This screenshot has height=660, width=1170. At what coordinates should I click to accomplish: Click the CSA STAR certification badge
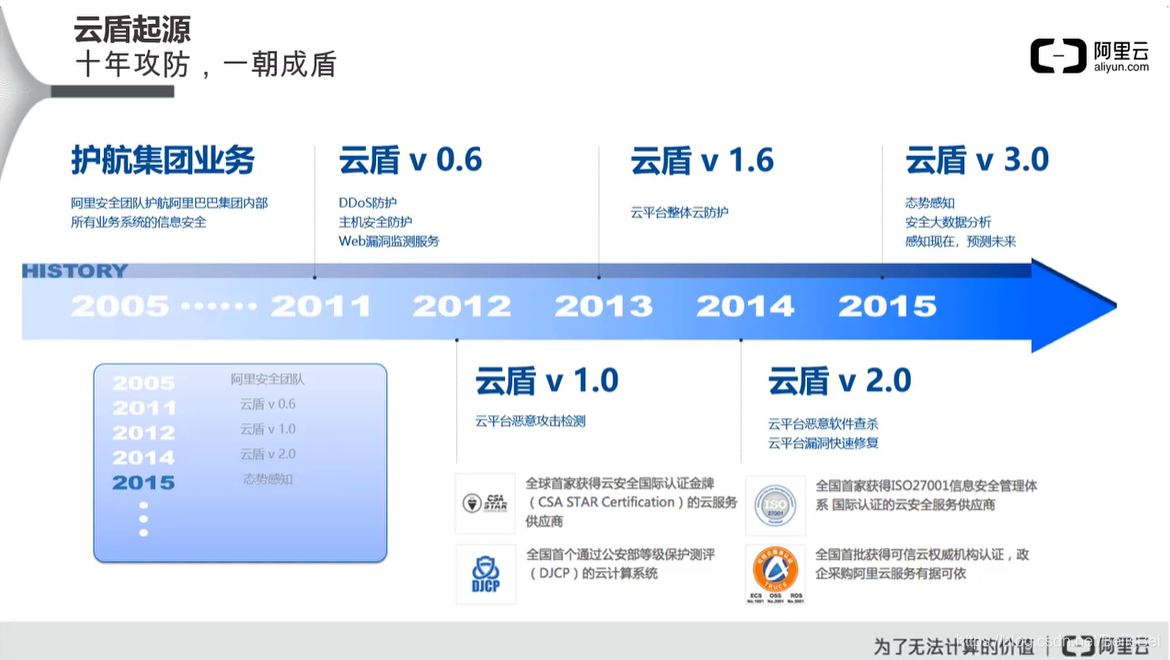point(485,503)
